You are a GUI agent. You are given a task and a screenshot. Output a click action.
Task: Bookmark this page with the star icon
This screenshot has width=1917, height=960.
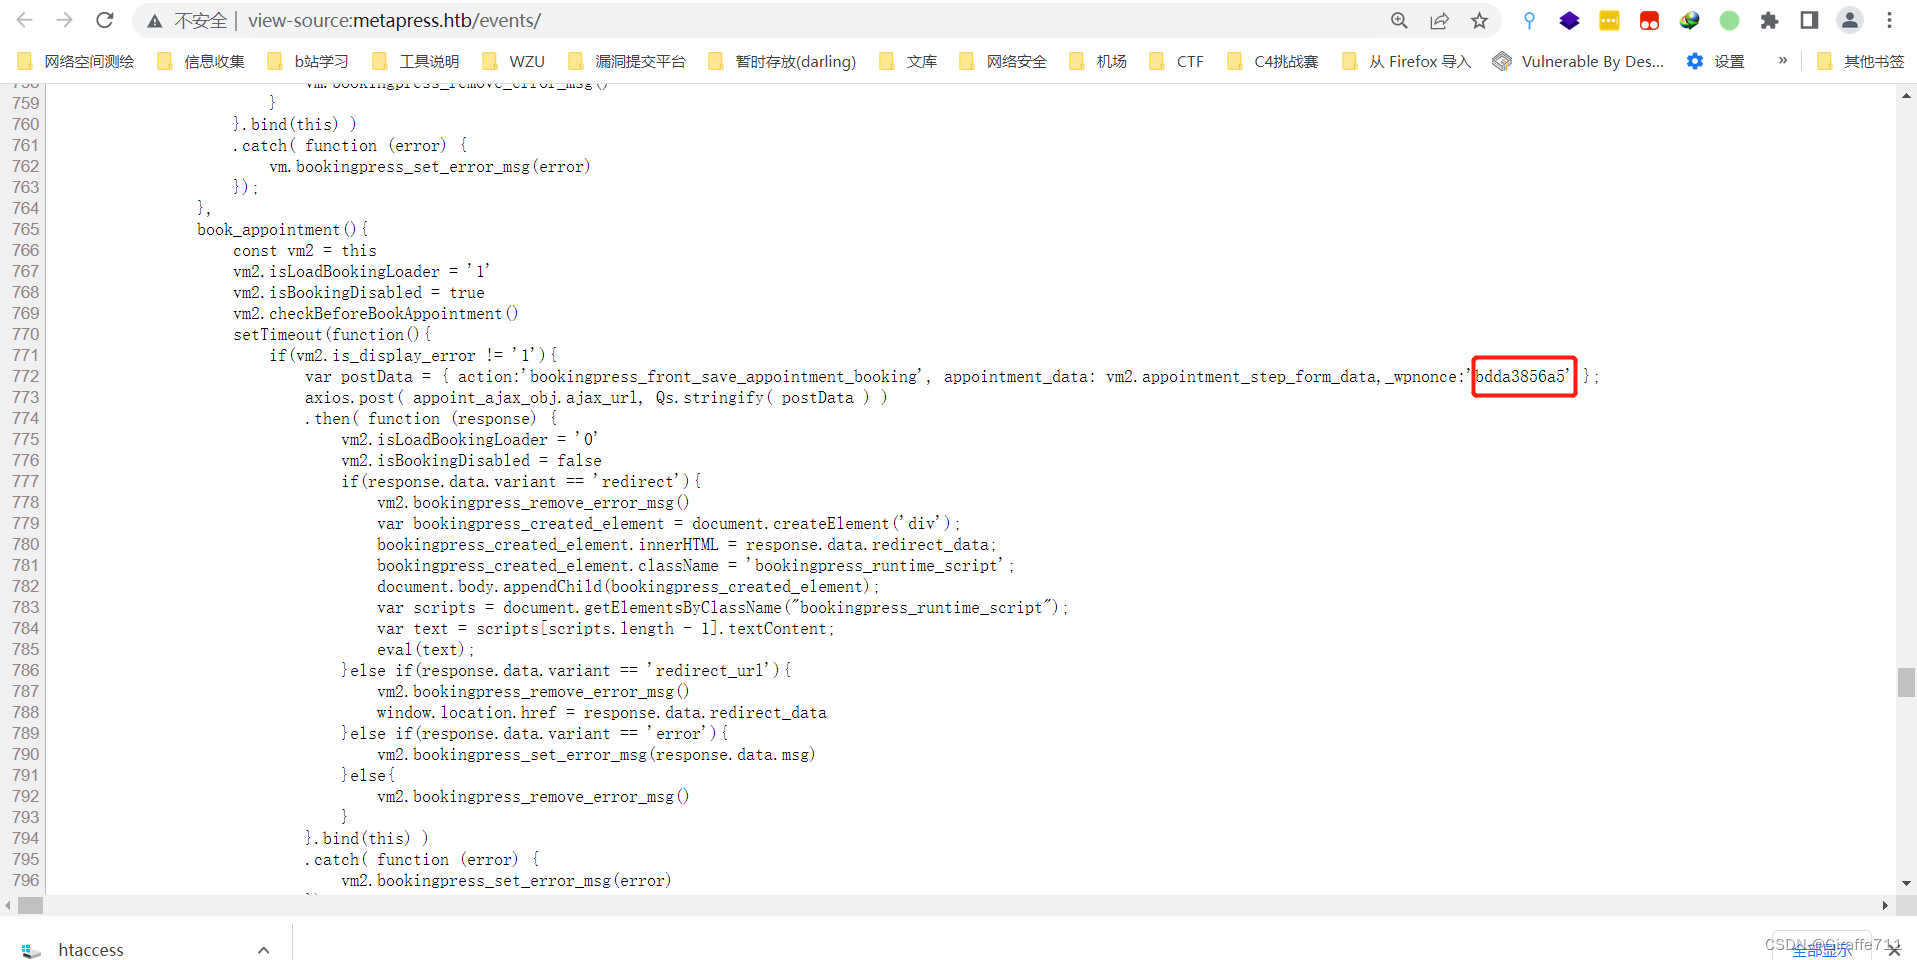(1479, 20)
